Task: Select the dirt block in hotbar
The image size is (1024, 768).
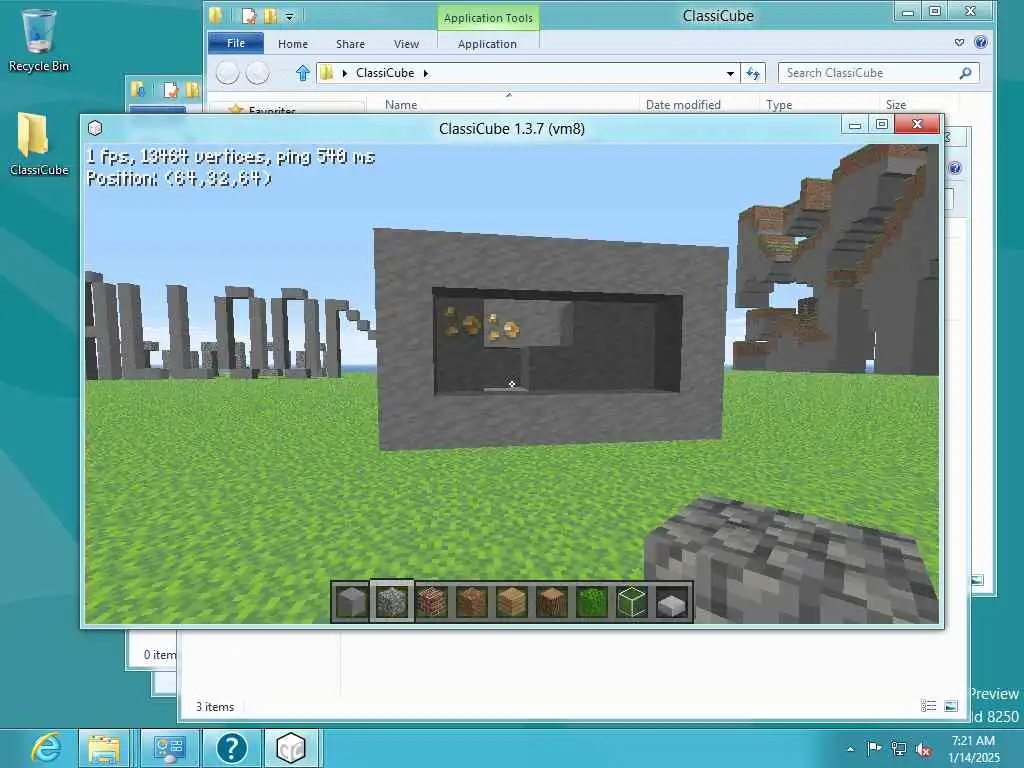Action: (472, 601)
